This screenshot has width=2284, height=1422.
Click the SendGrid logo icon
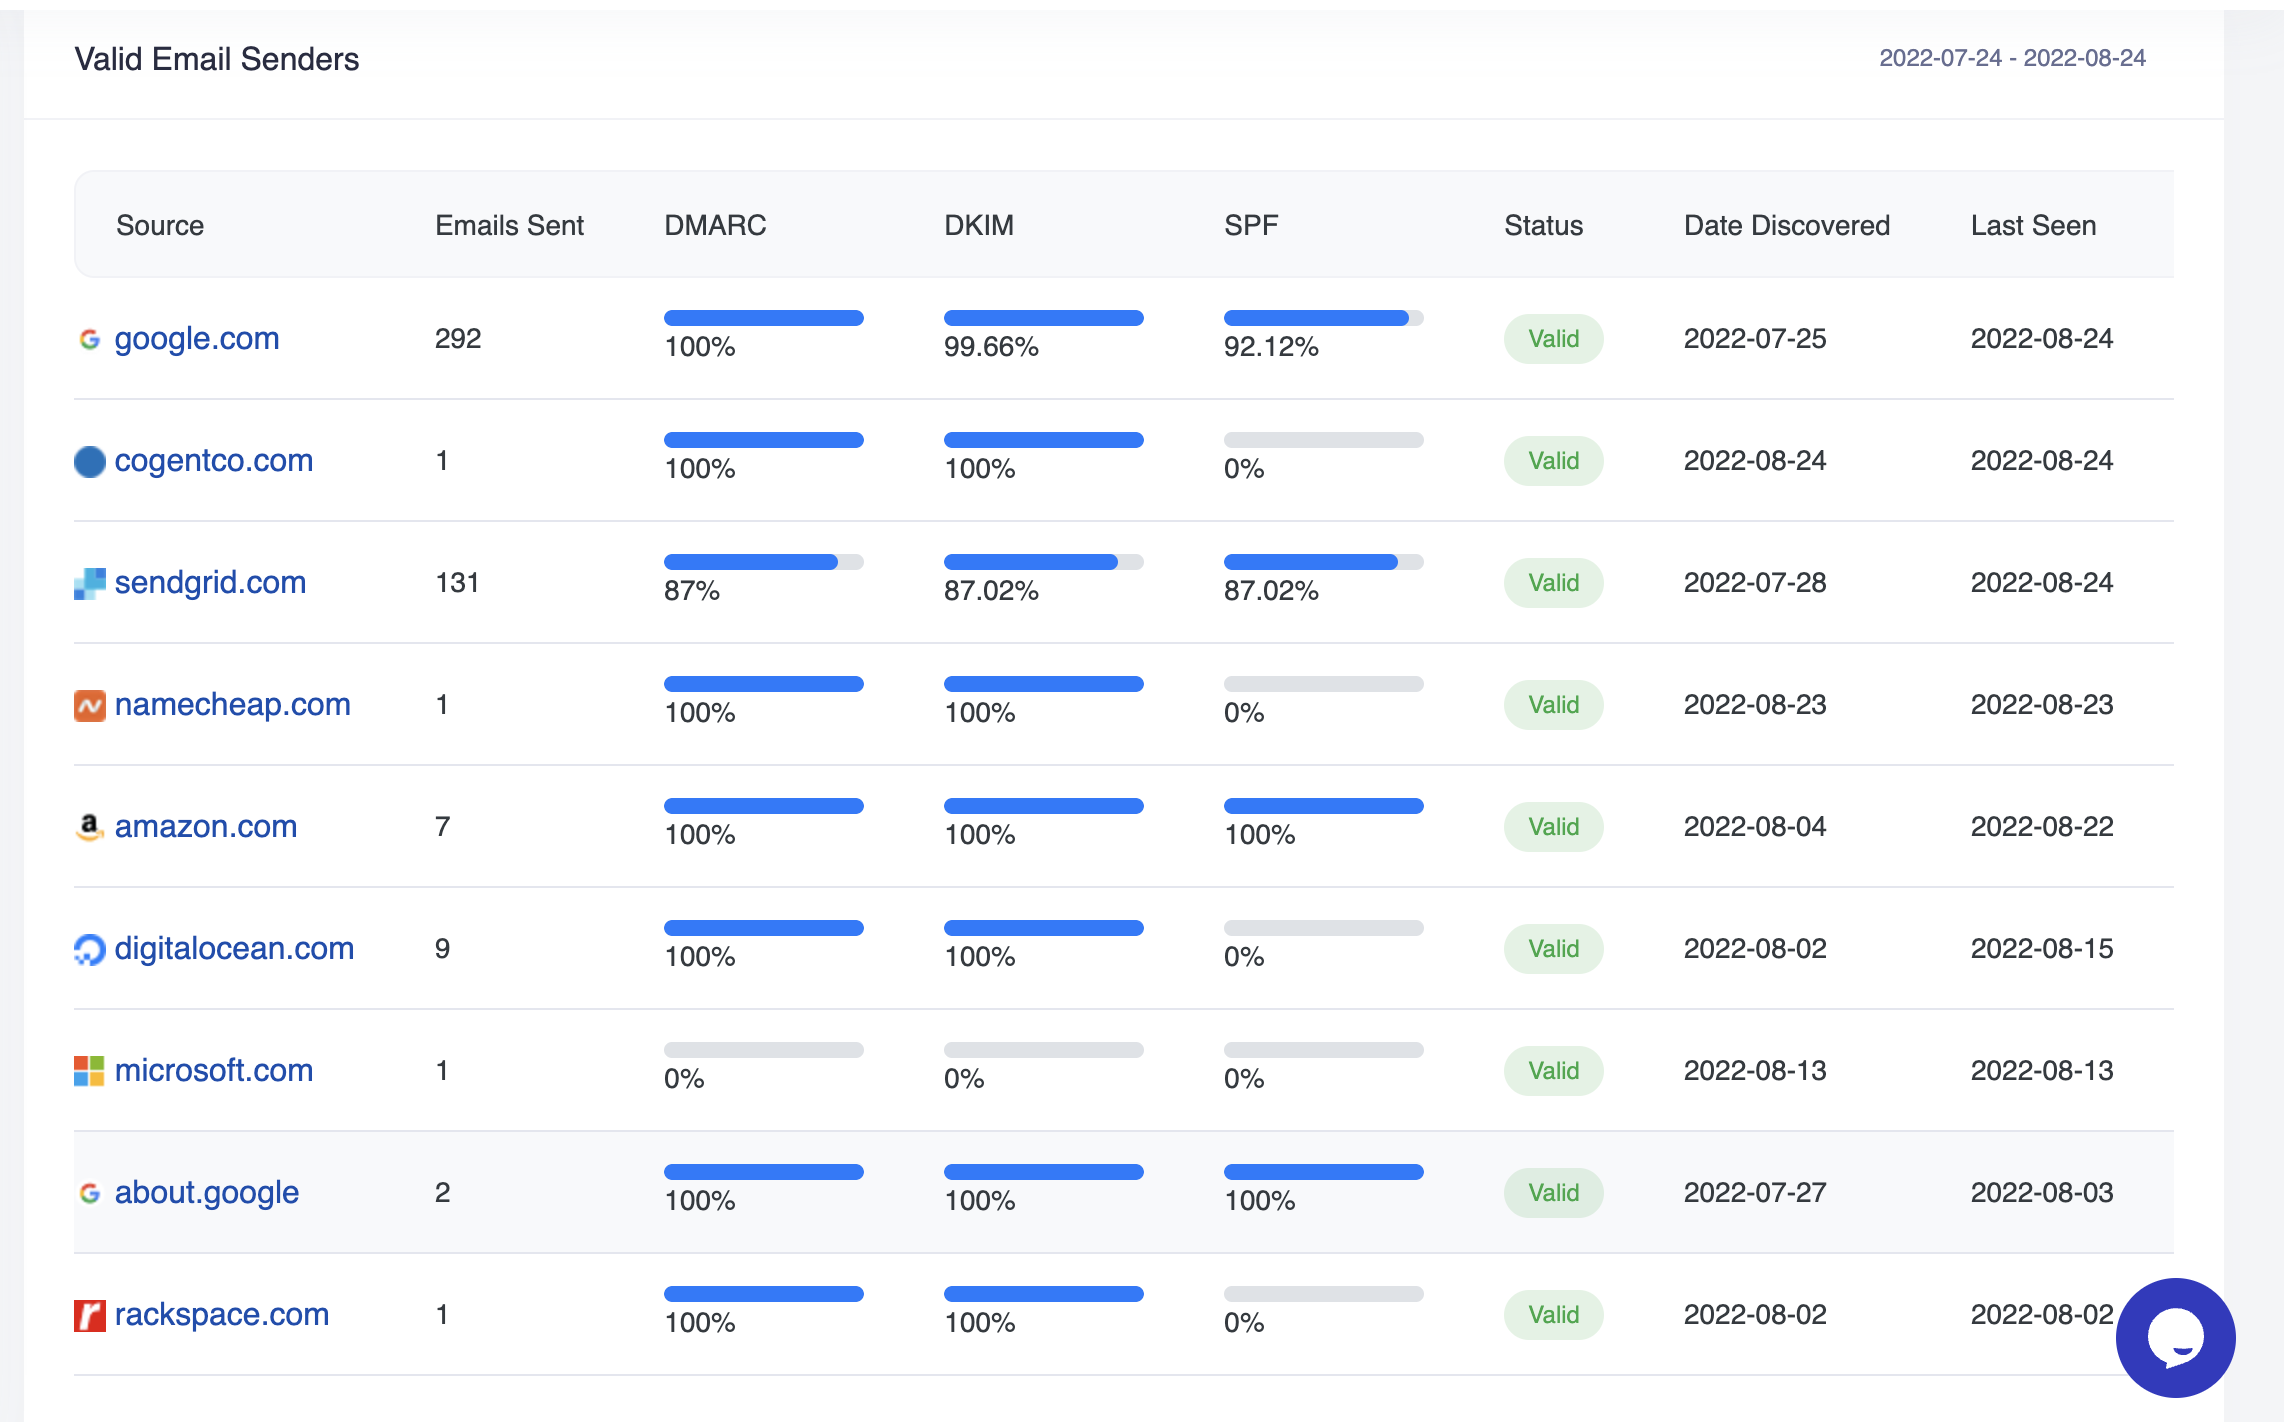pos(90,583)
